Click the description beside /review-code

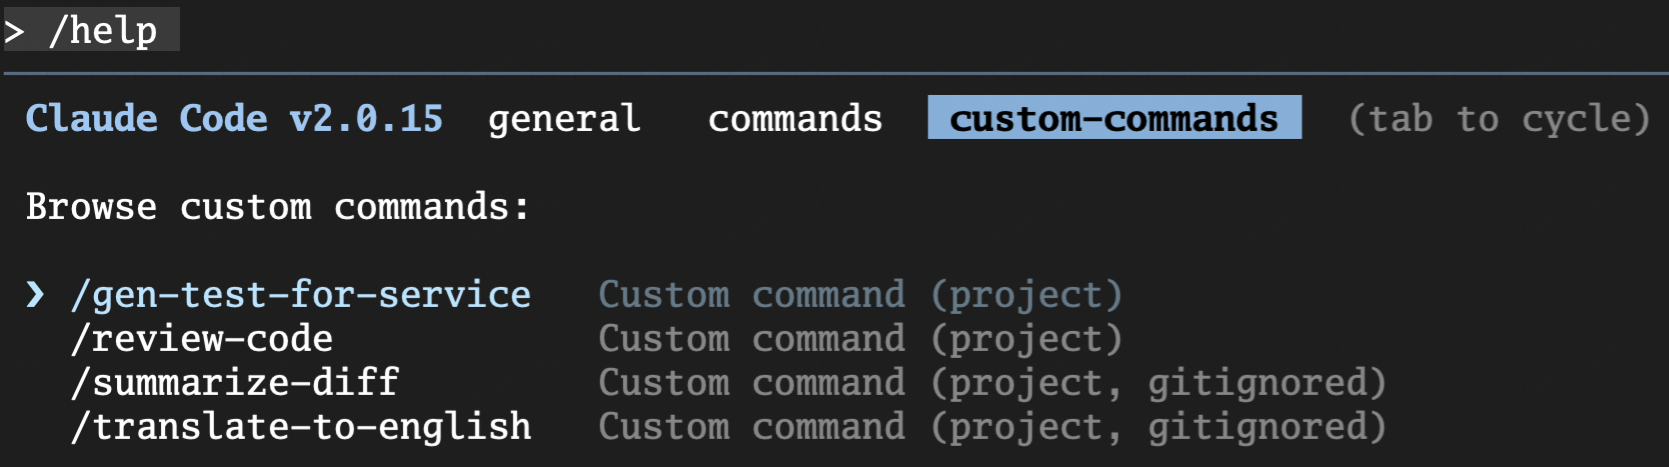pyautogui.click(x=860, y=338)
